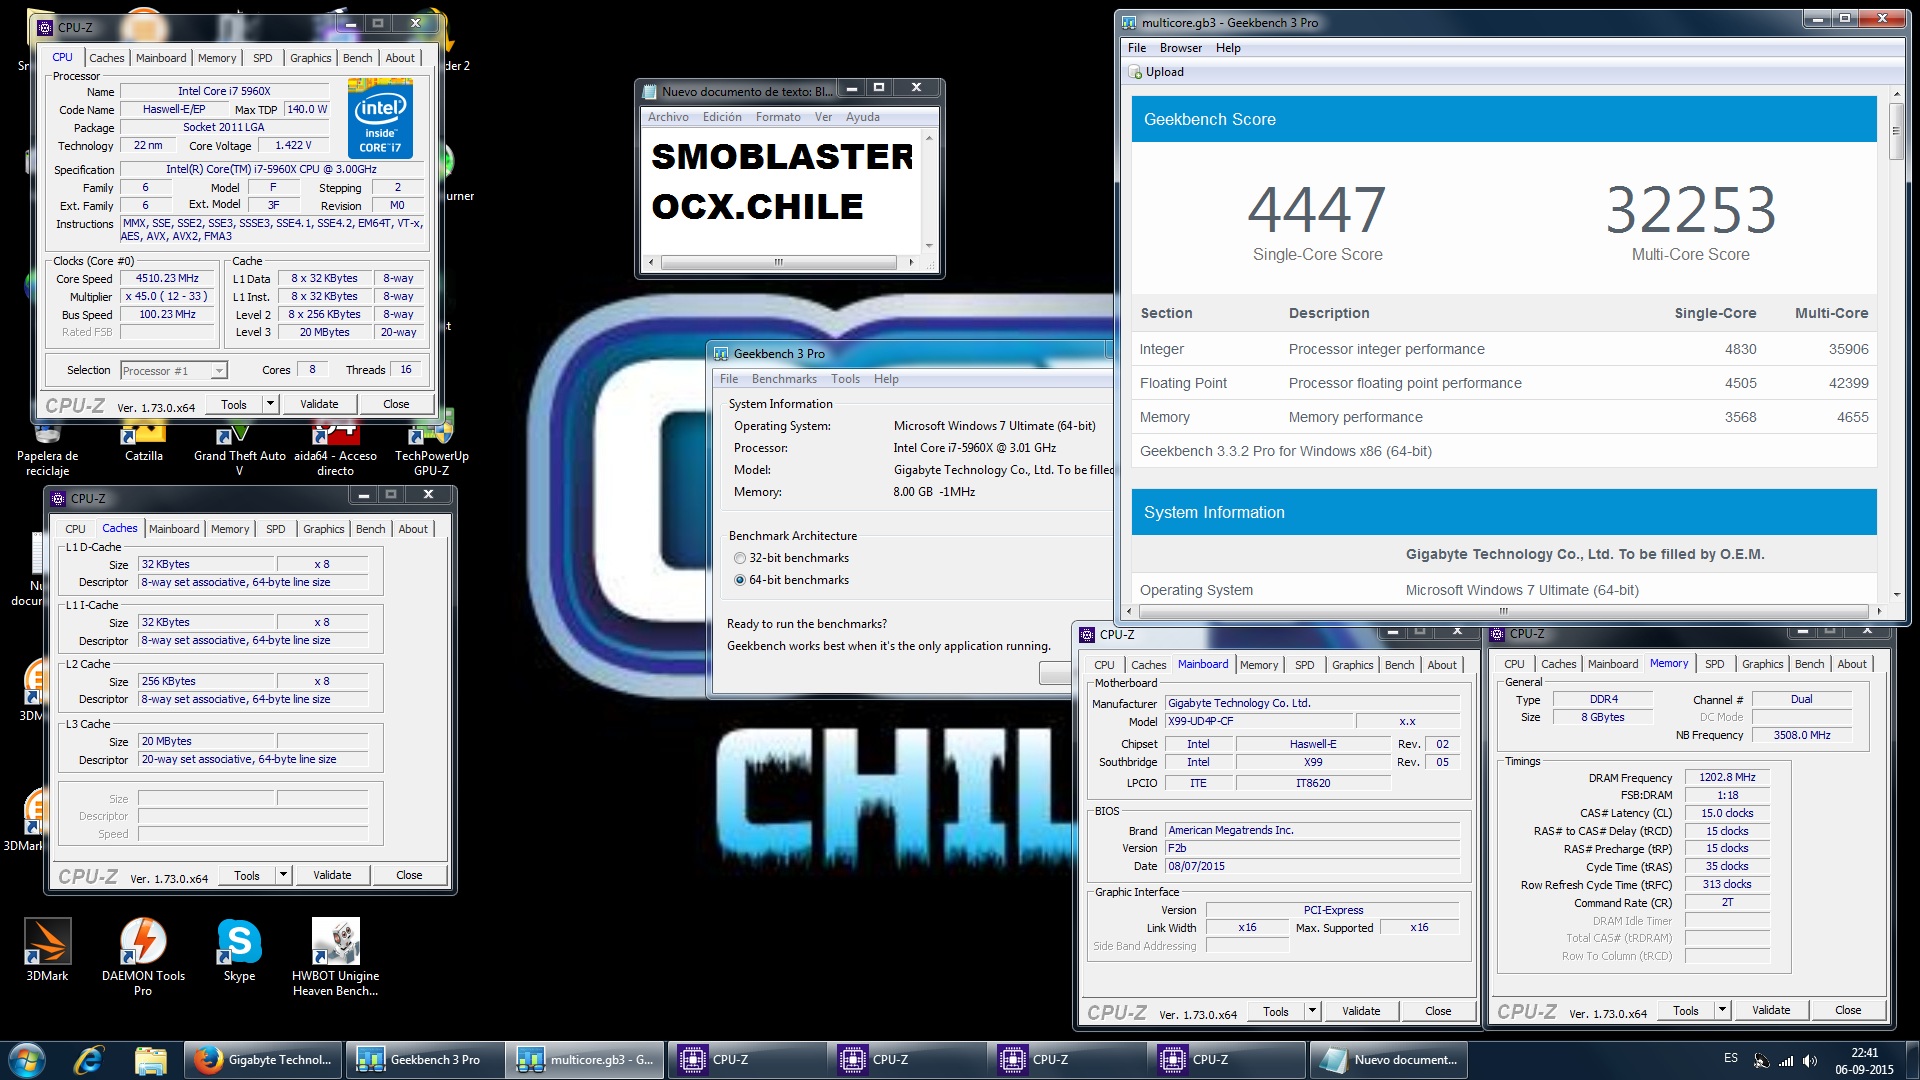Click the ES language indicator in tray
Viewport: 1920px width, 1080px height.
click(1731, 1058)
